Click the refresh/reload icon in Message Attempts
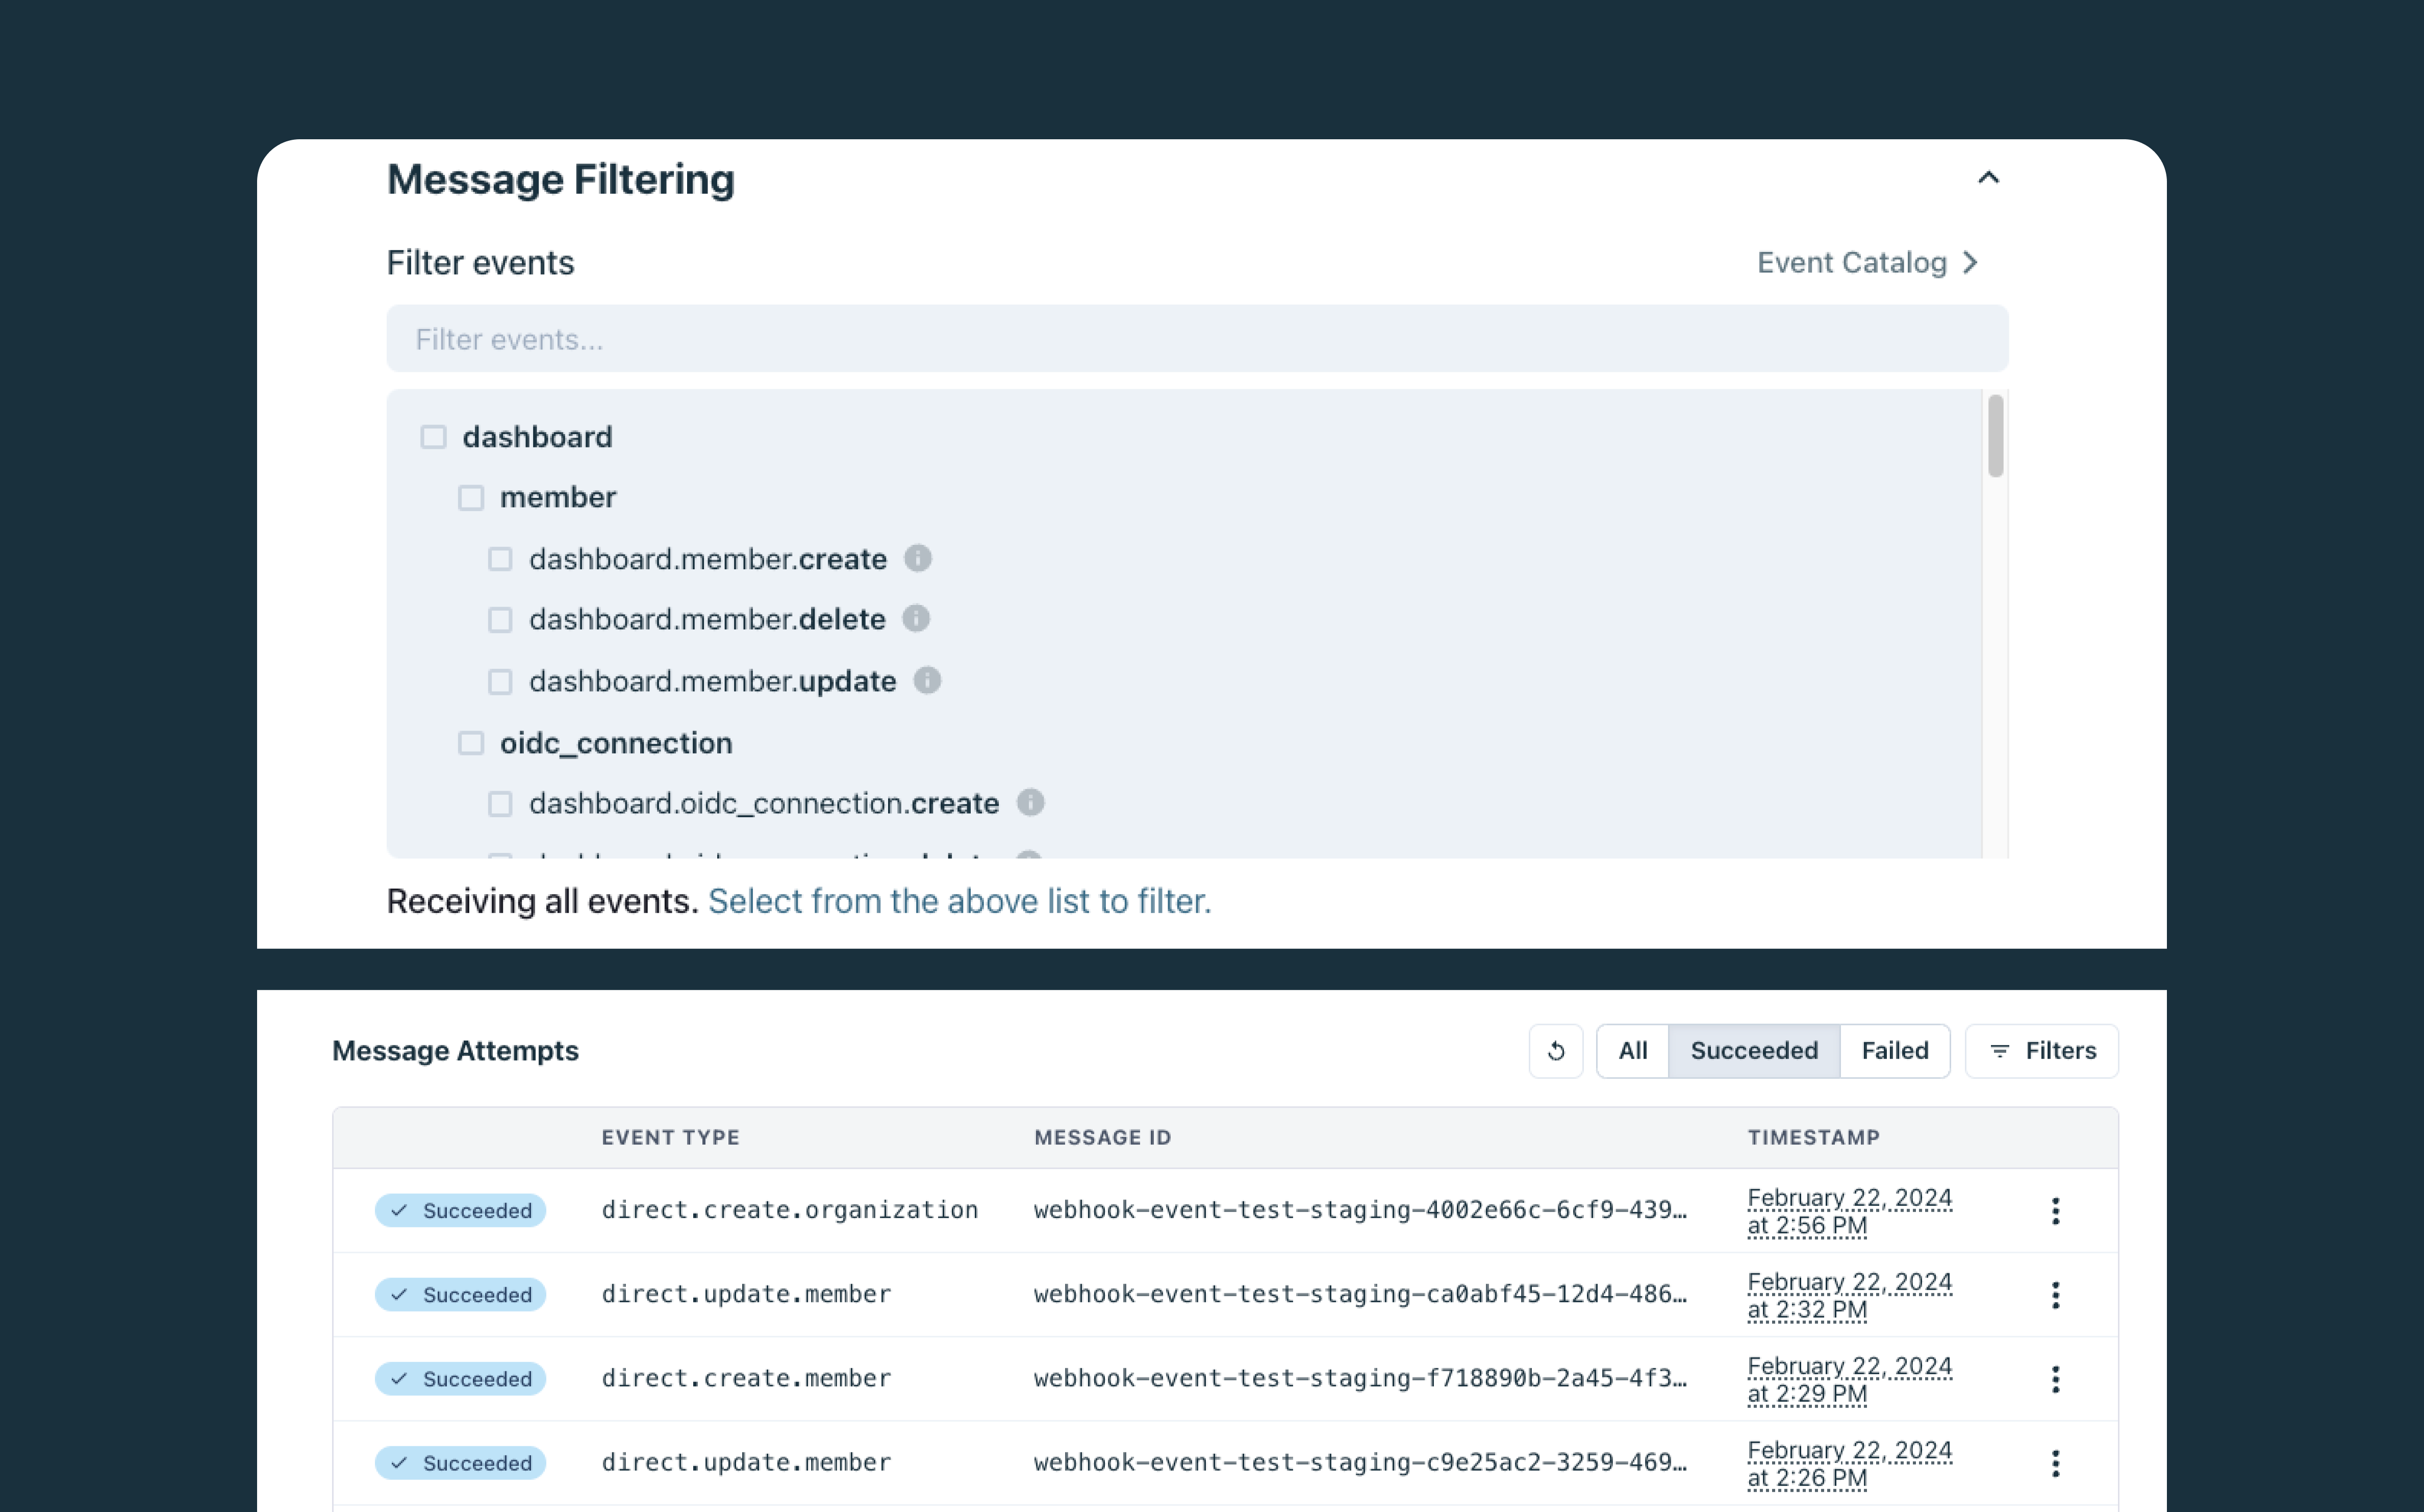This screenshot has height=1512, width=2424. click(x=1555, y=1050)
